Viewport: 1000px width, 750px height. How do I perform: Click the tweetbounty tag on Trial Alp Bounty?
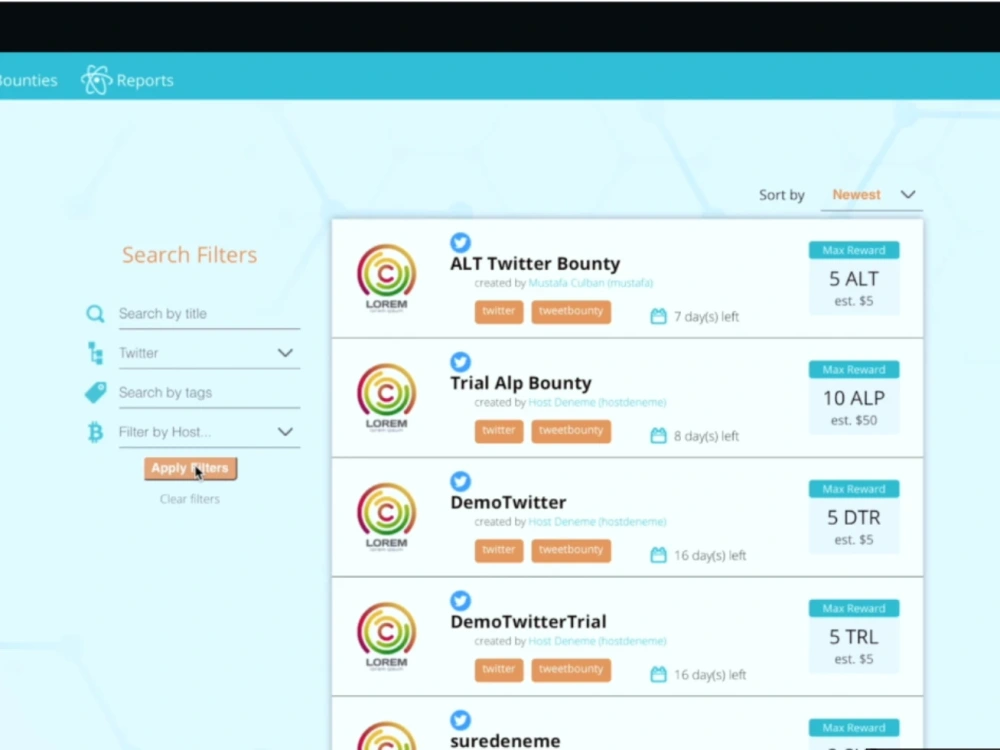pos(571,430)
